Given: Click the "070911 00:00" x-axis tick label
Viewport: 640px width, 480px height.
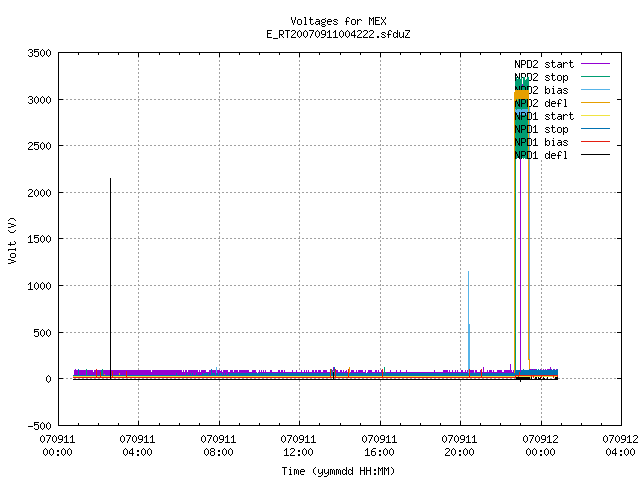Looking at the screenshot, I should tap(58, 446).
